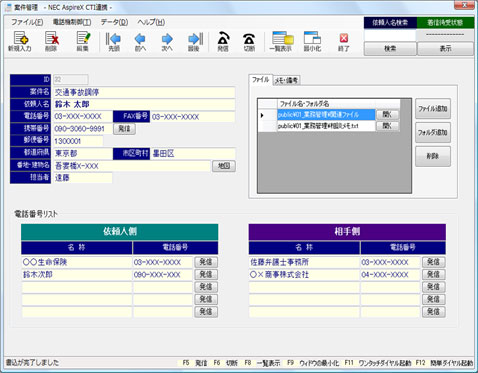Image resolution: width=478 pixels, height=373 pixels.
Task: Click the 削除 button beside the file list
Action: tap(433, 156)
